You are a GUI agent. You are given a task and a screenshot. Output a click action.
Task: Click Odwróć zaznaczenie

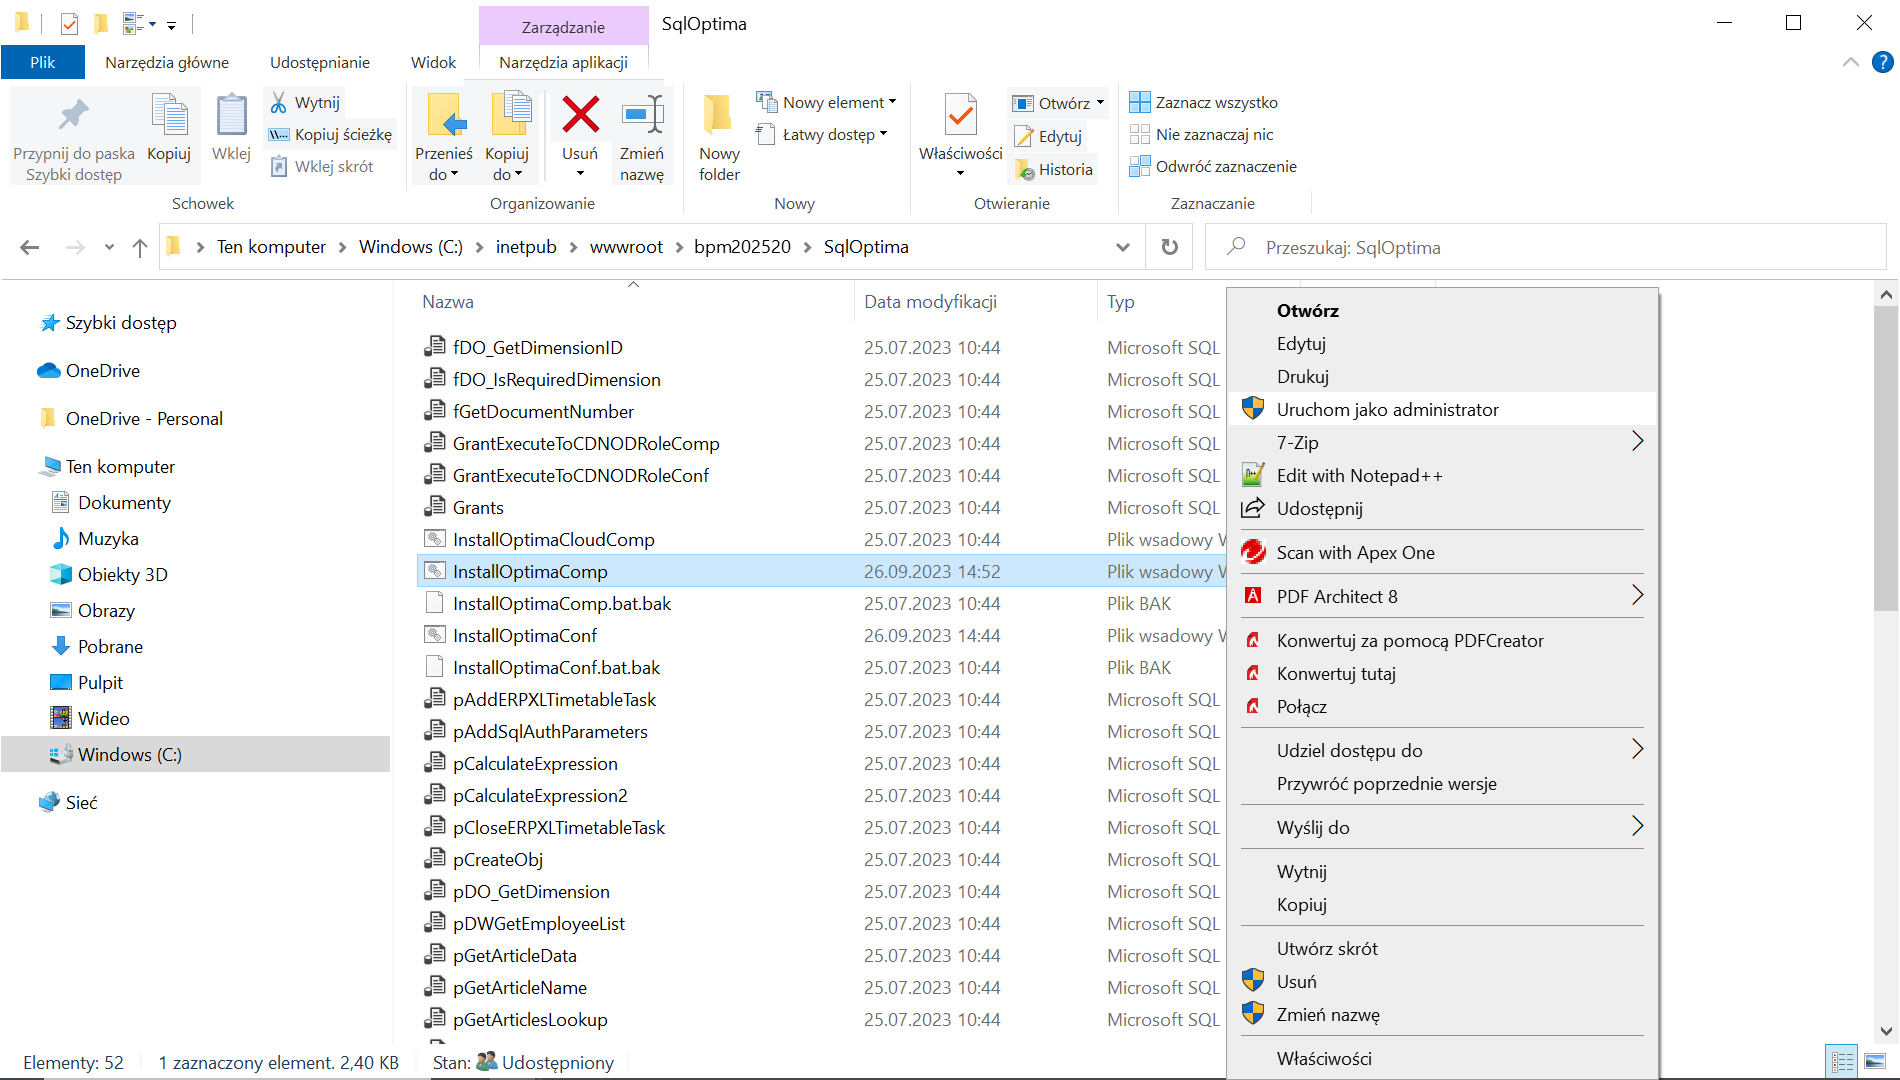tap(1213, 166)
